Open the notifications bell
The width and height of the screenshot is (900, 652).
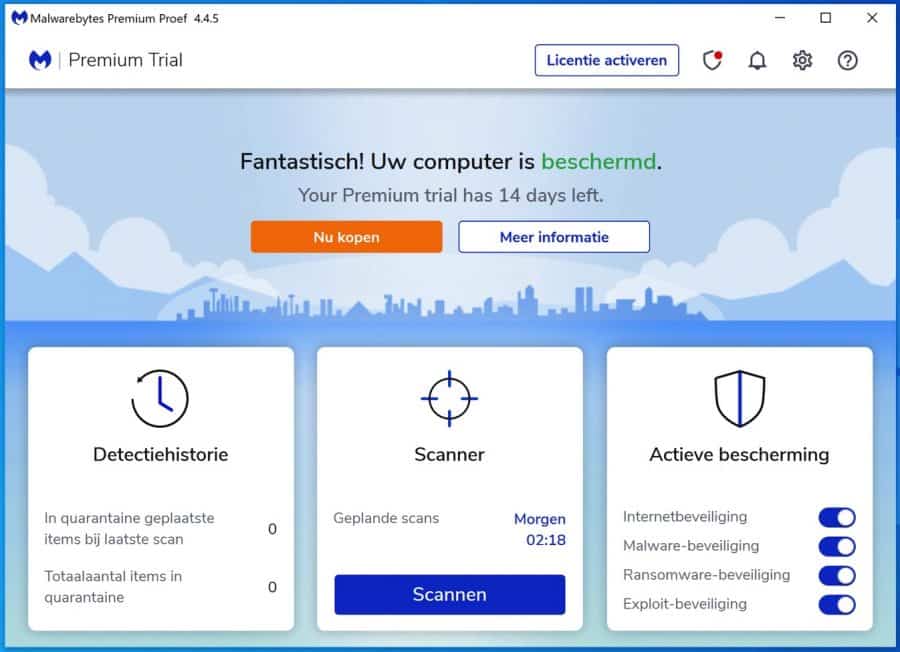coord(757,60)
